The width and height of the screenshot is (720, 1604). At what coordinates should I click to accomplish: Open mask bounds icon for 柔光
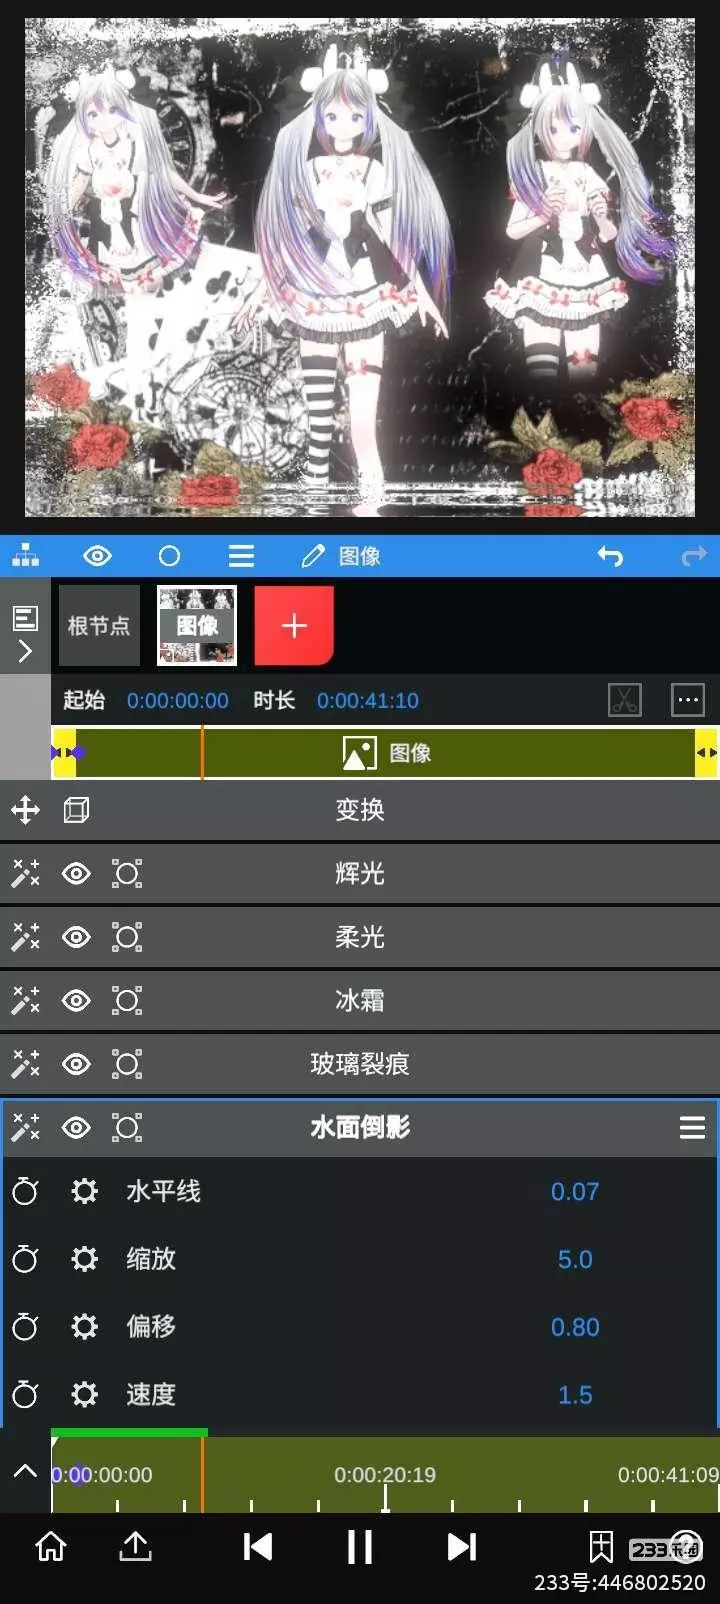(x=127, y=937)
